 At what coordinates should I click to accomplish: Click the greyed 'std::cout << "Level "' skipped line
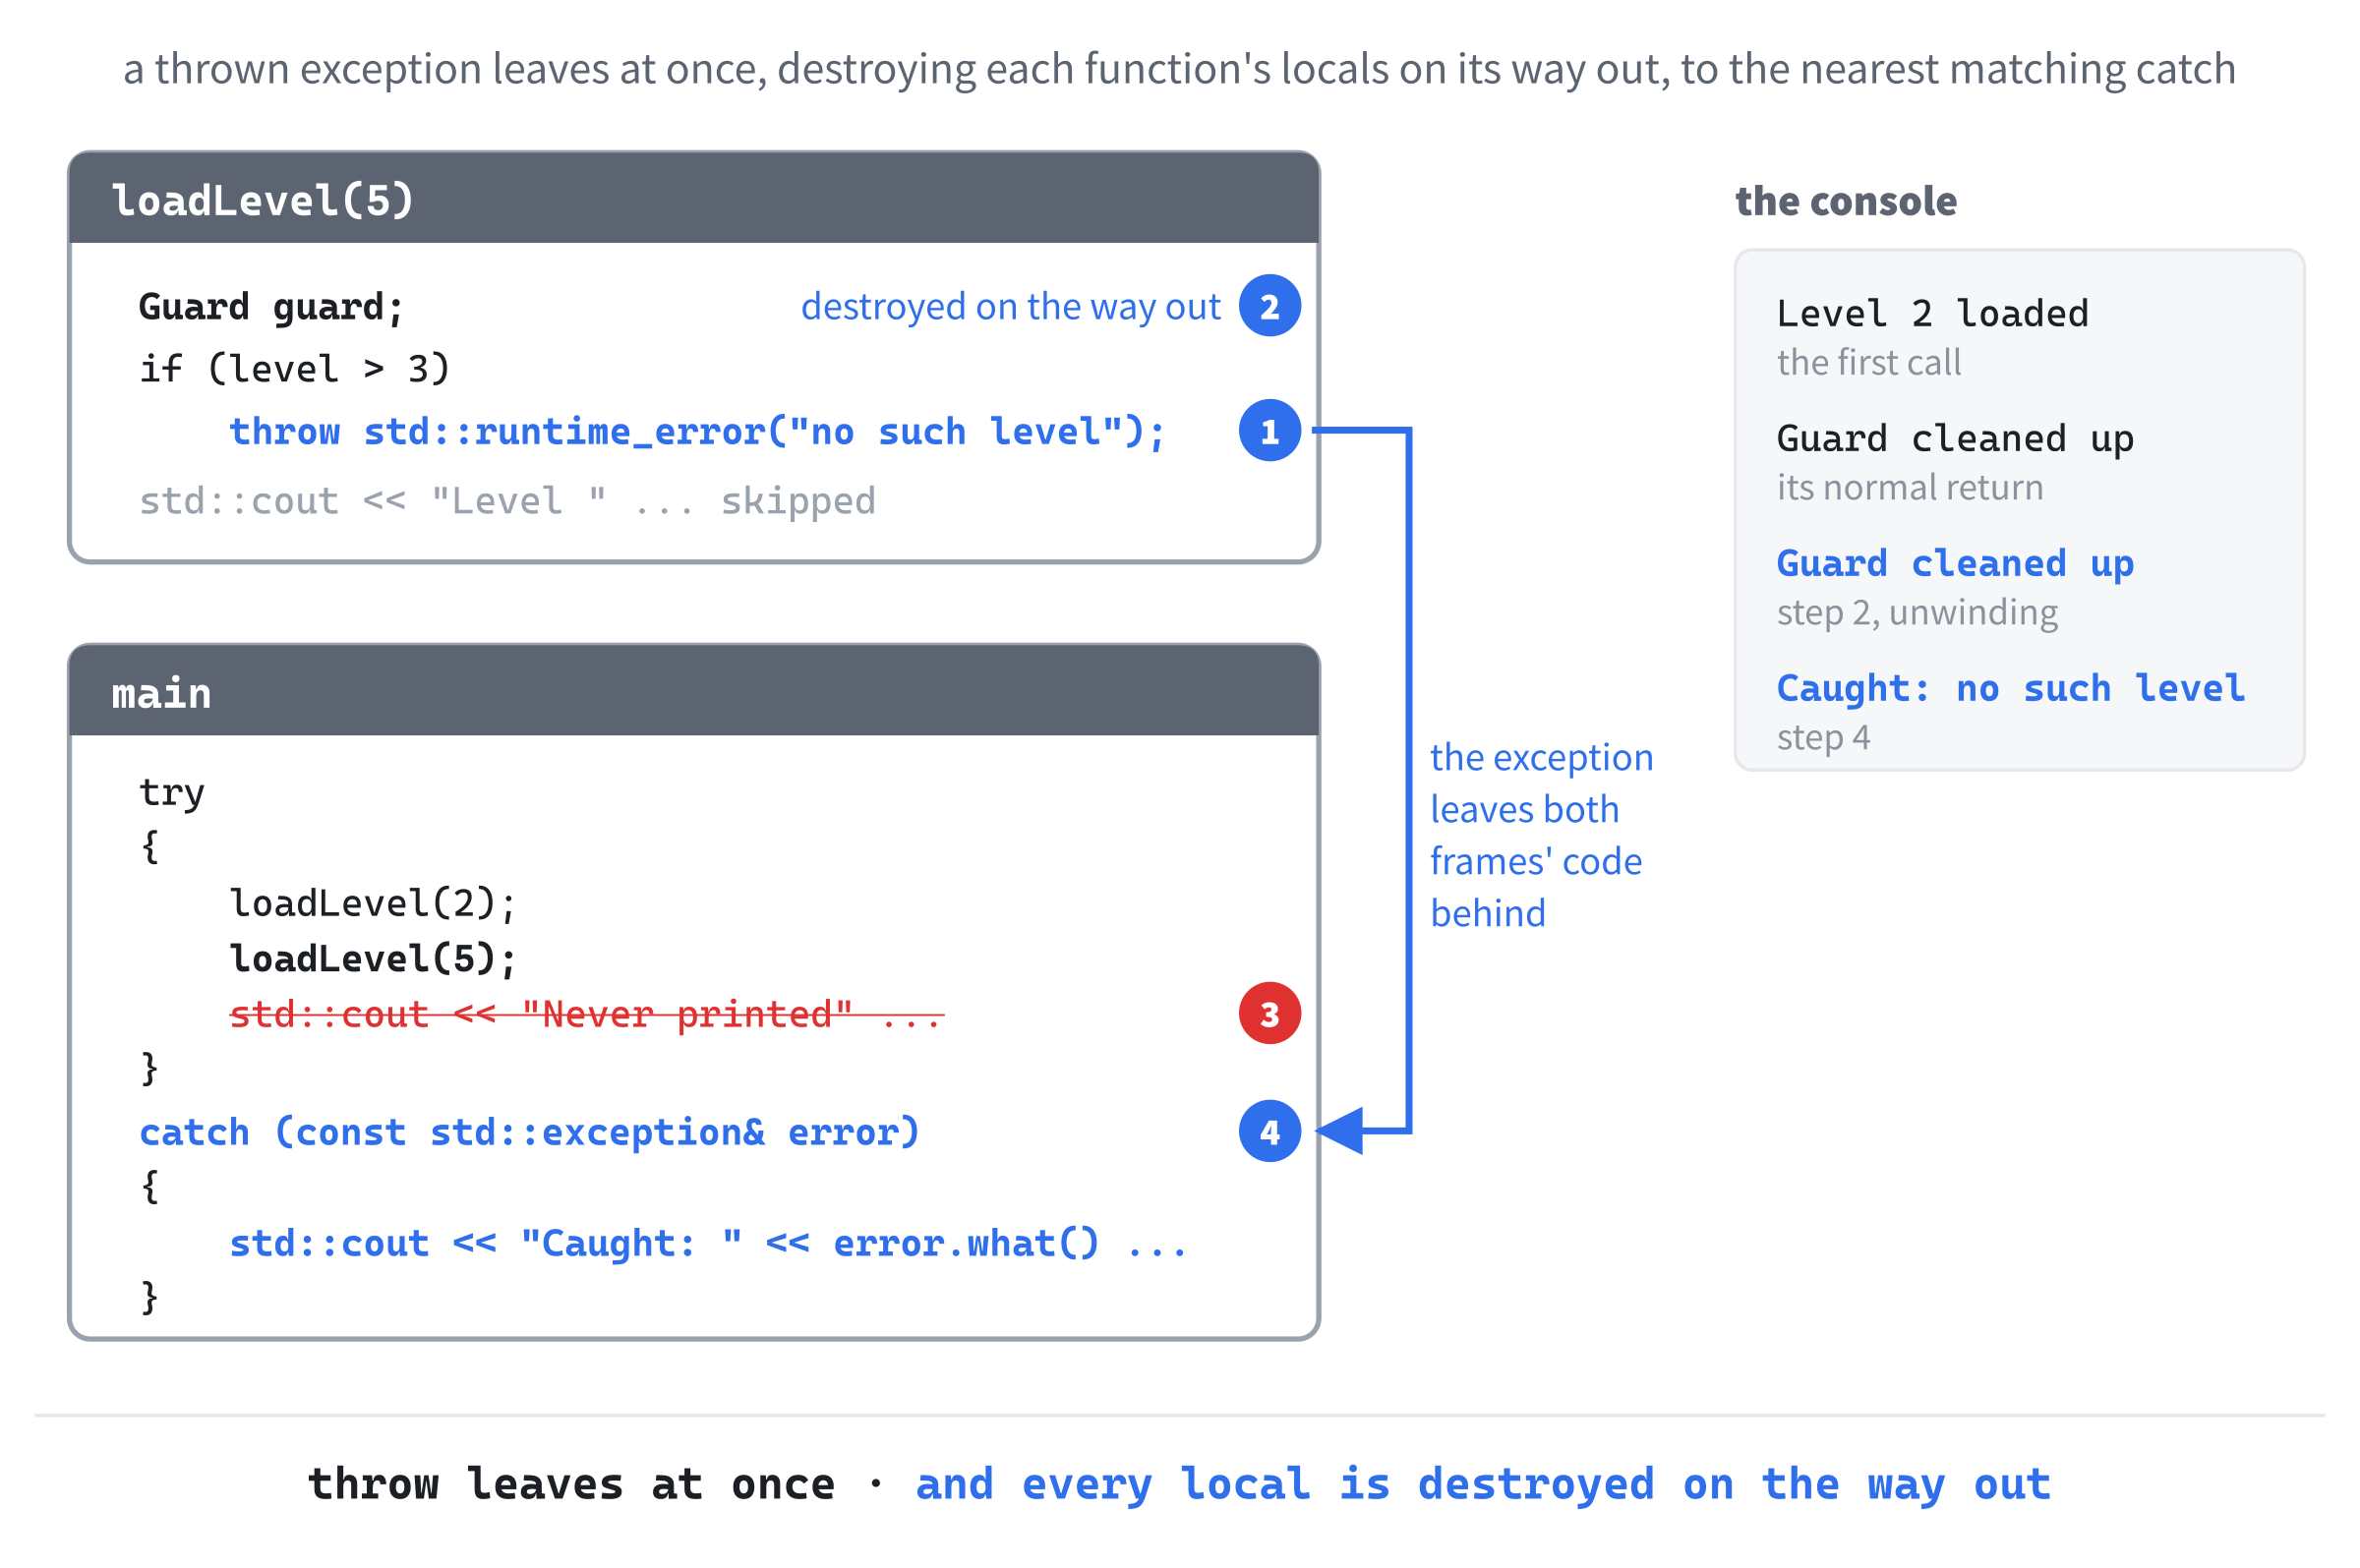[x=507, y=500]
